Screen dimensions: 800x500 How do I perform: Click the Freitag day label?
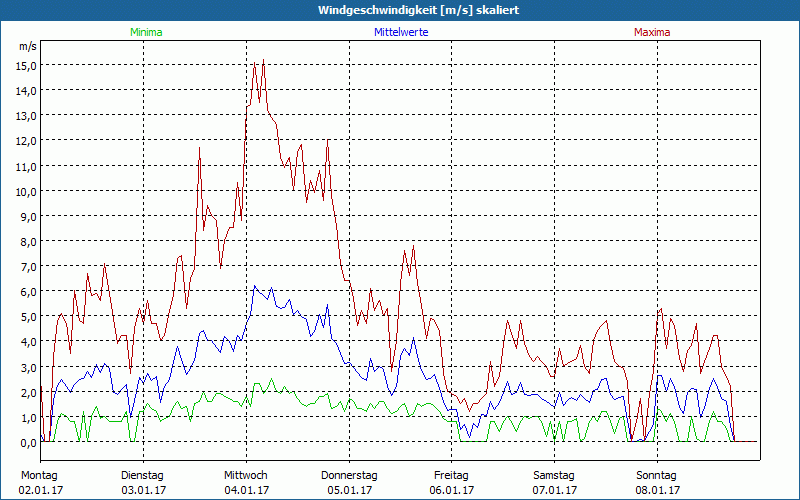click(x=451, y=475)
